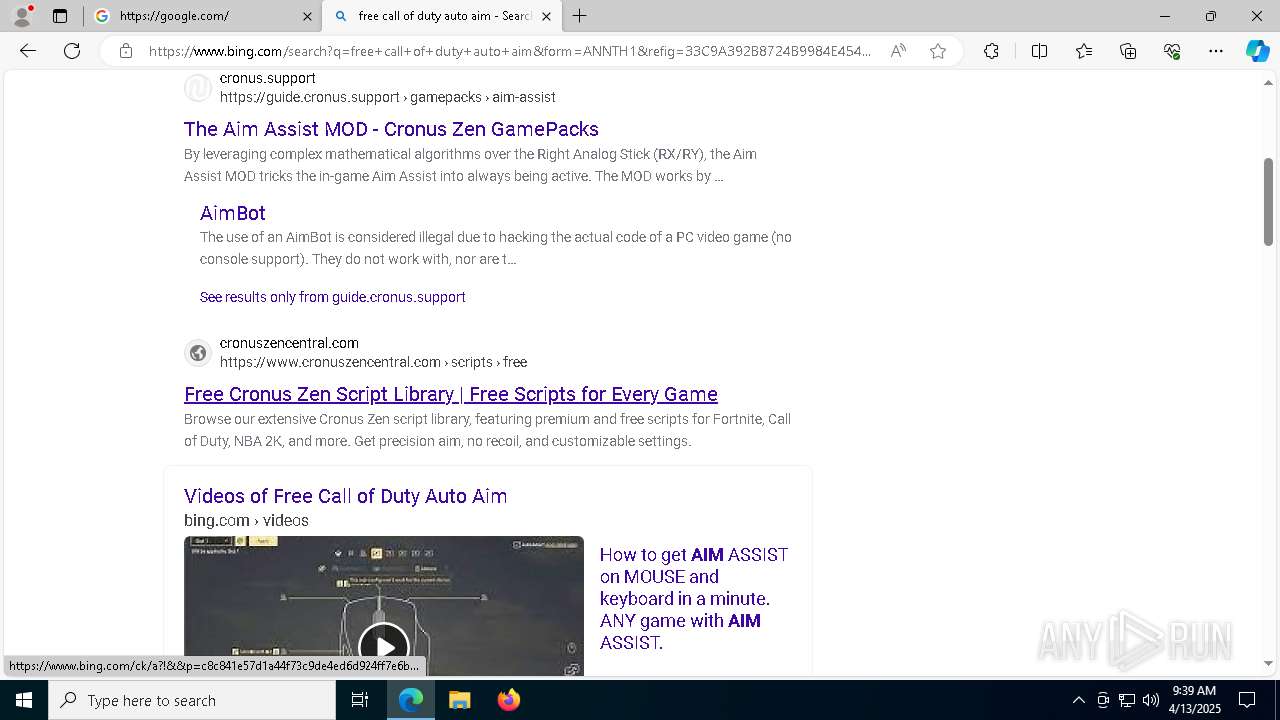1280x720 pixels.
Task: Open the volume speaker tray icon
Action: click(x=1151, y=700)
